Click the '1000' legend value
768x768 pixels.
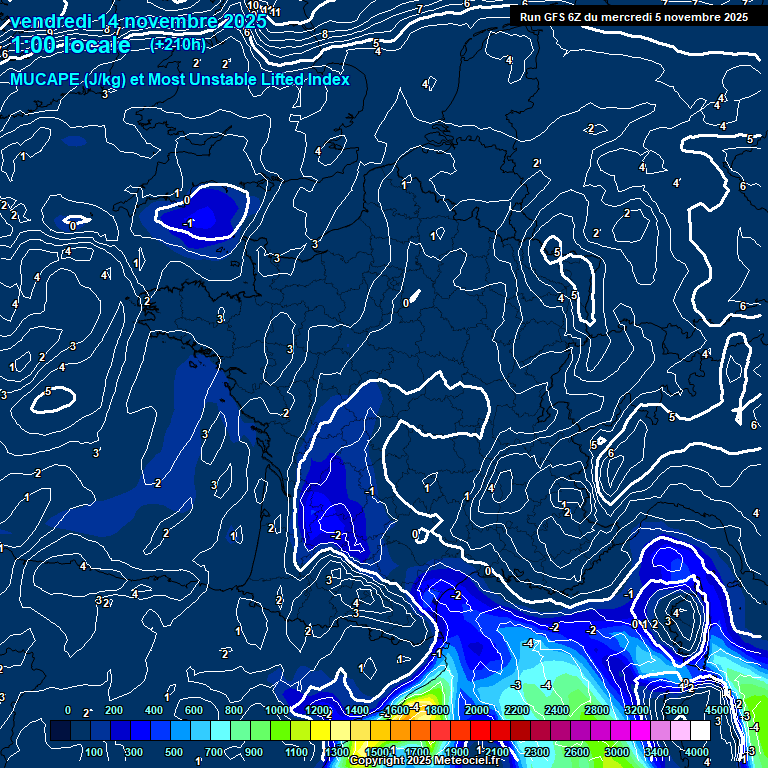[277, 710]
